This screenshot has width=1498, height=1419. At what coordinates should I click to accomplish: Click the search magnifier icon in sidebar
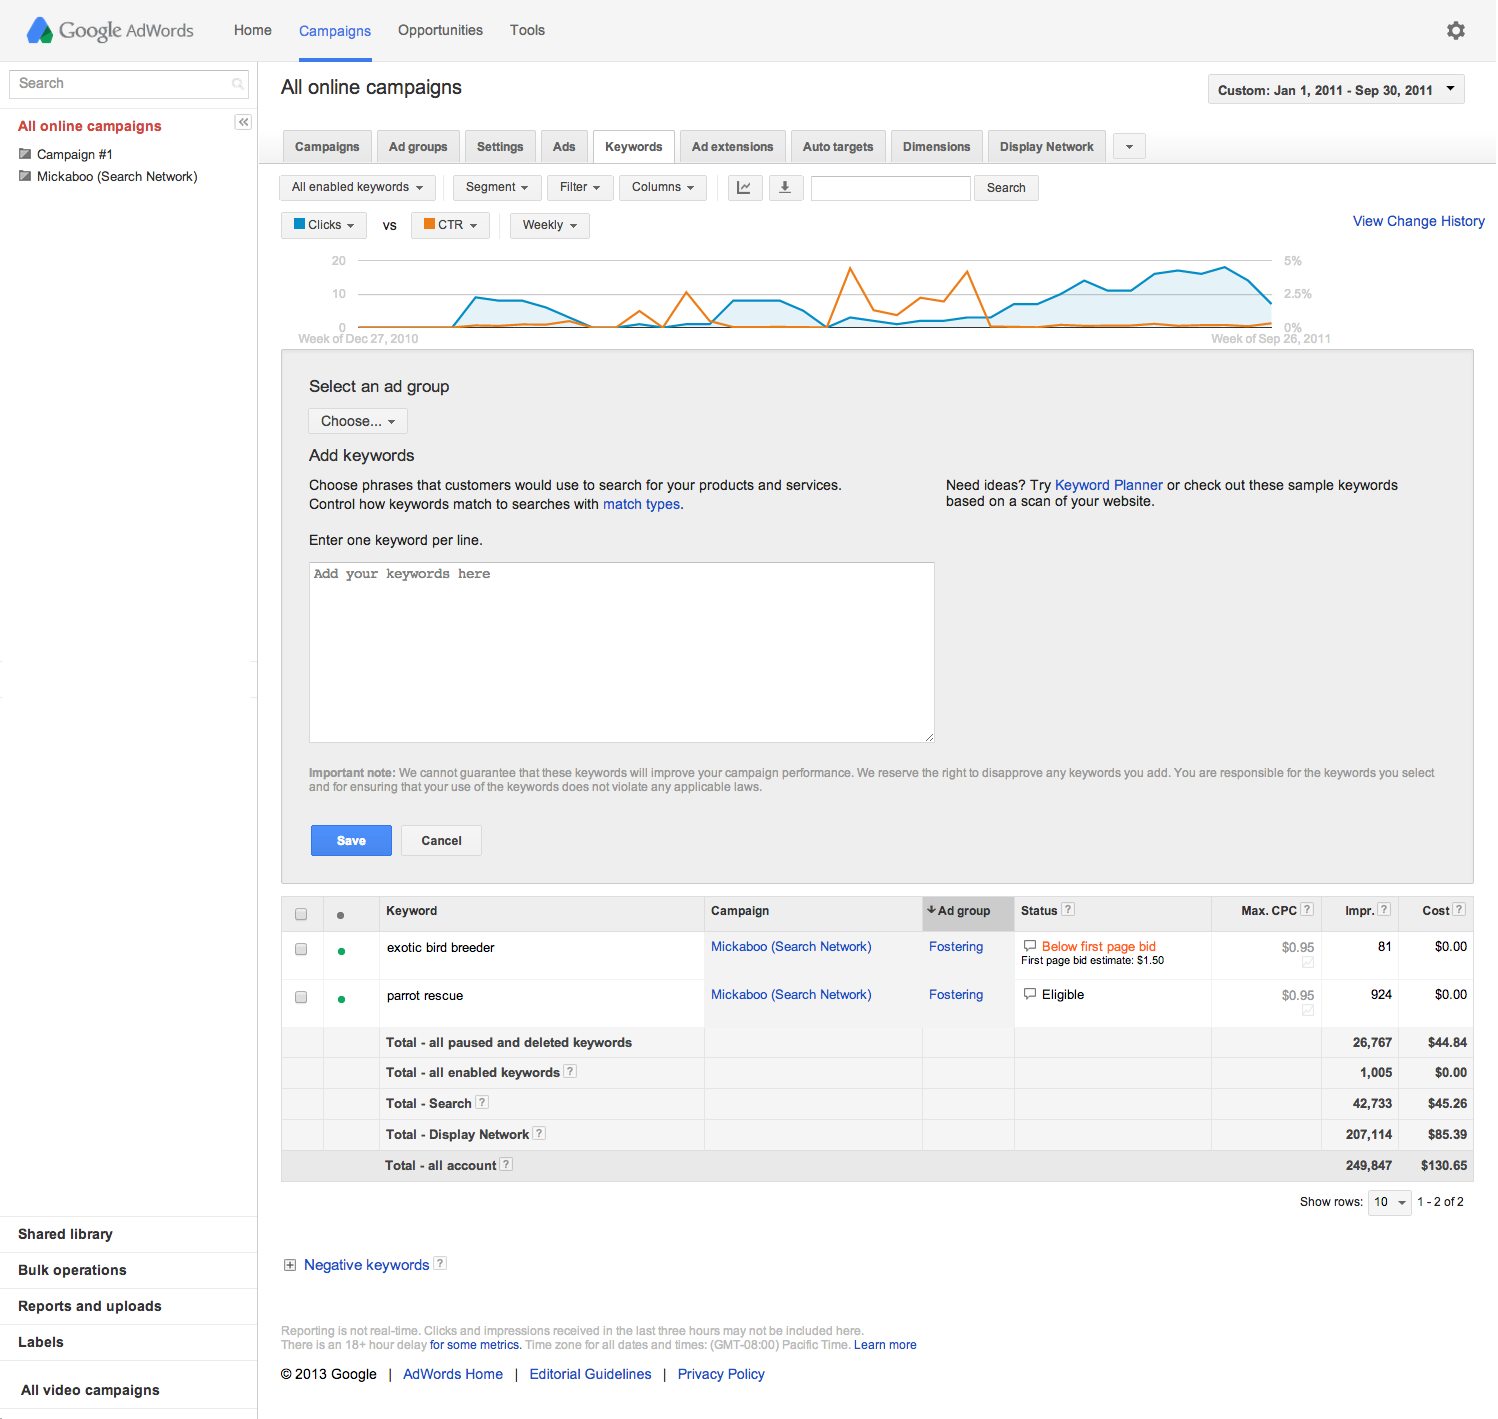(x=237, y=84)
